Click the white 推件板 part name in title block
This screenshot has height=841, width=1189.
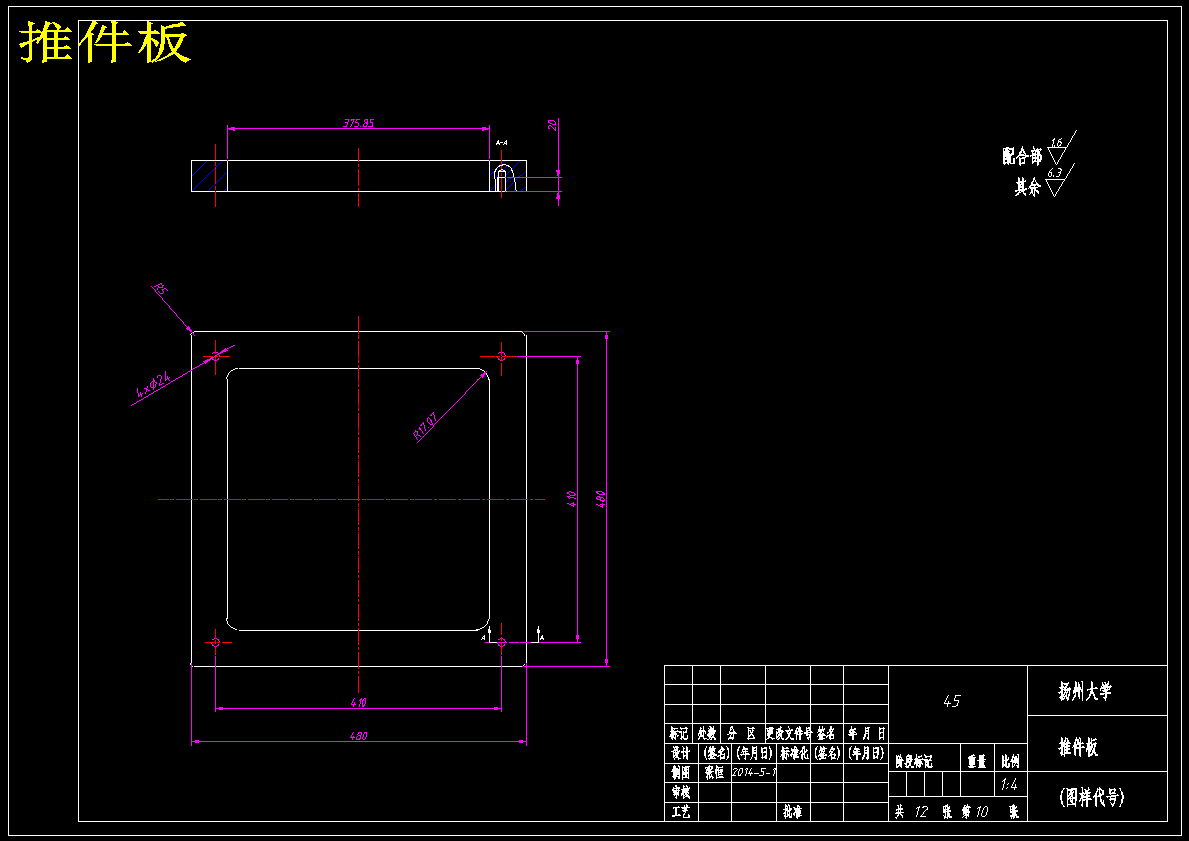click(x=1078, y=747)
